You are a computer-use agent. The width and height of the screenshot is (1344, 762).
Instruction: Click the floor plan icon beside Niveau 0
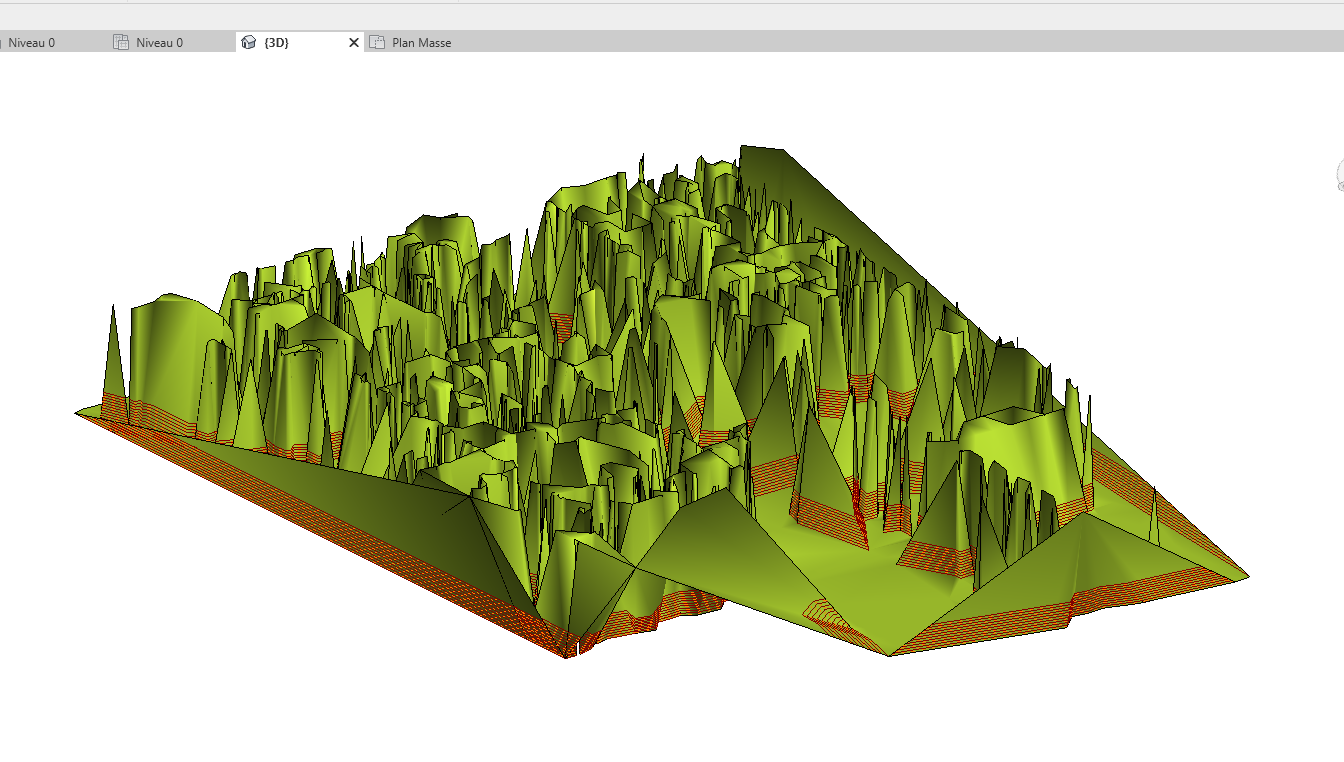pyautogui.click(x=121, y=43)
